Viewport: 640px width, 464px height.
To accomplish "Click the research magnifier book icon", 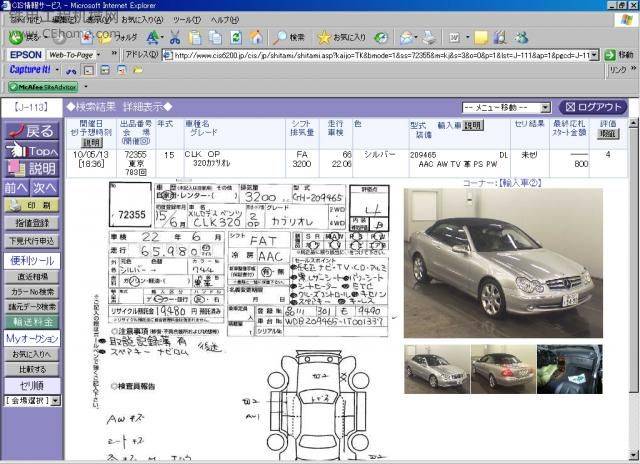I will pos(500,38).
